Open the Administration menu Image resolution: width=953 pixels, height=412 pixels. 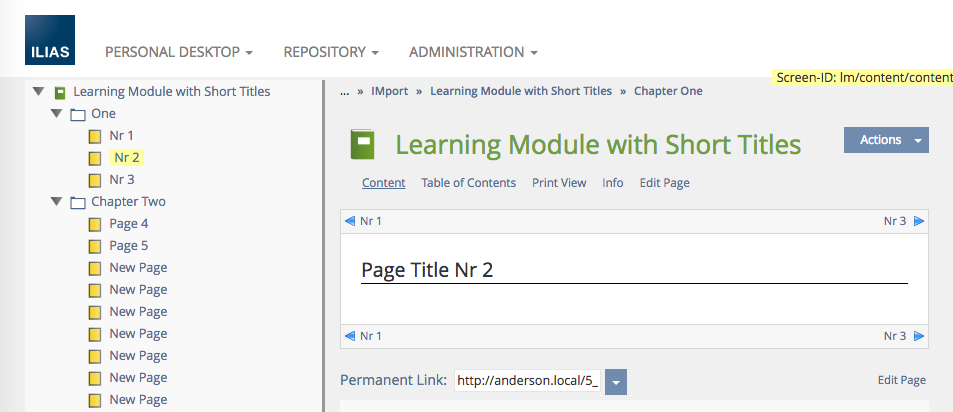click(x=473, y=52)
